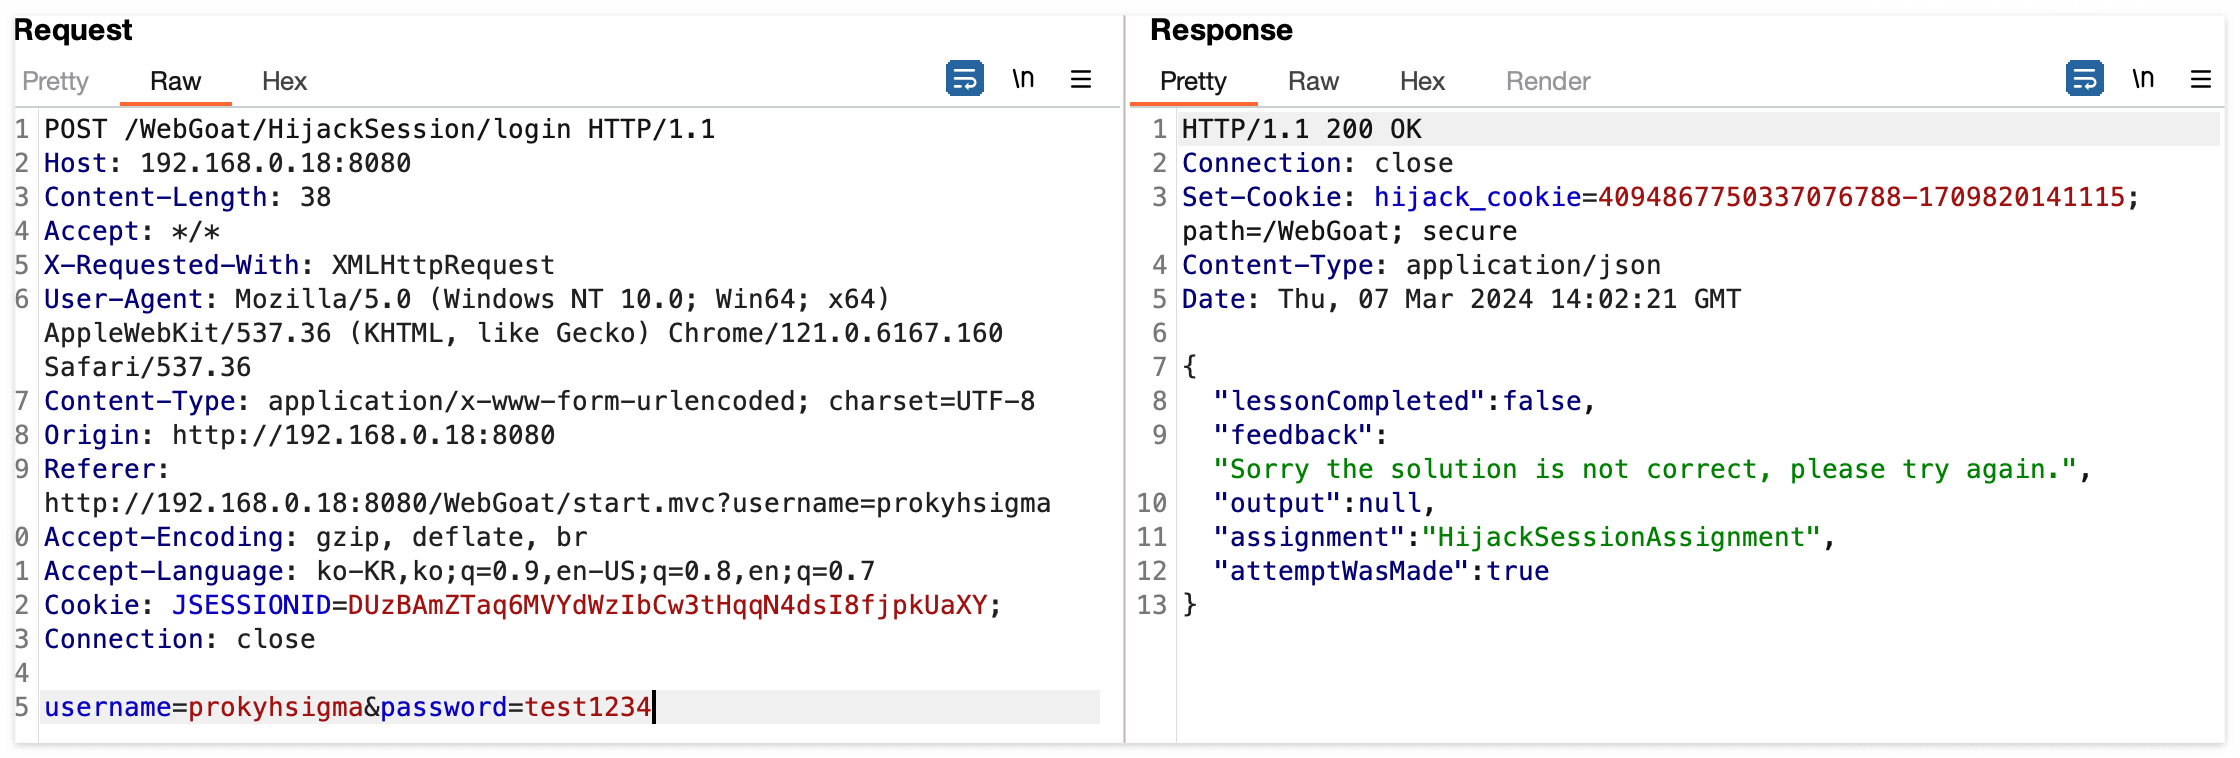Click the "output":null line

click(1325, 503)
